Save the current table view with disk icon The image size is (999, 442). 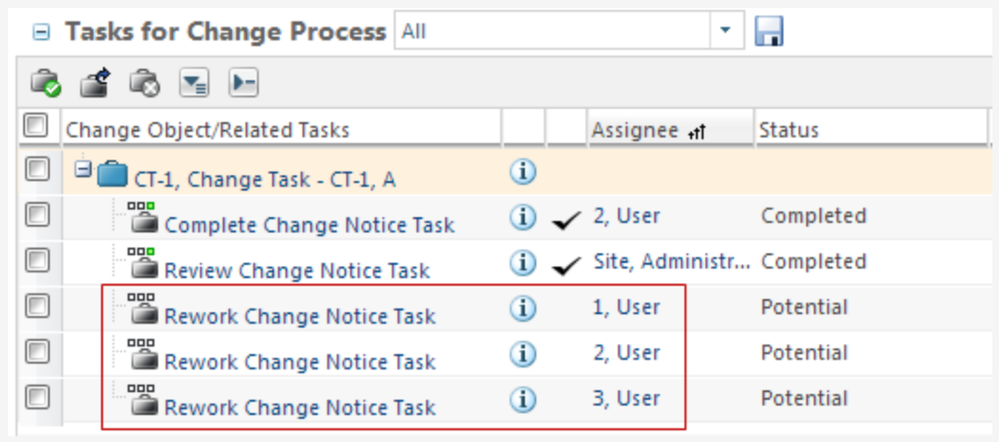[769, 31]
